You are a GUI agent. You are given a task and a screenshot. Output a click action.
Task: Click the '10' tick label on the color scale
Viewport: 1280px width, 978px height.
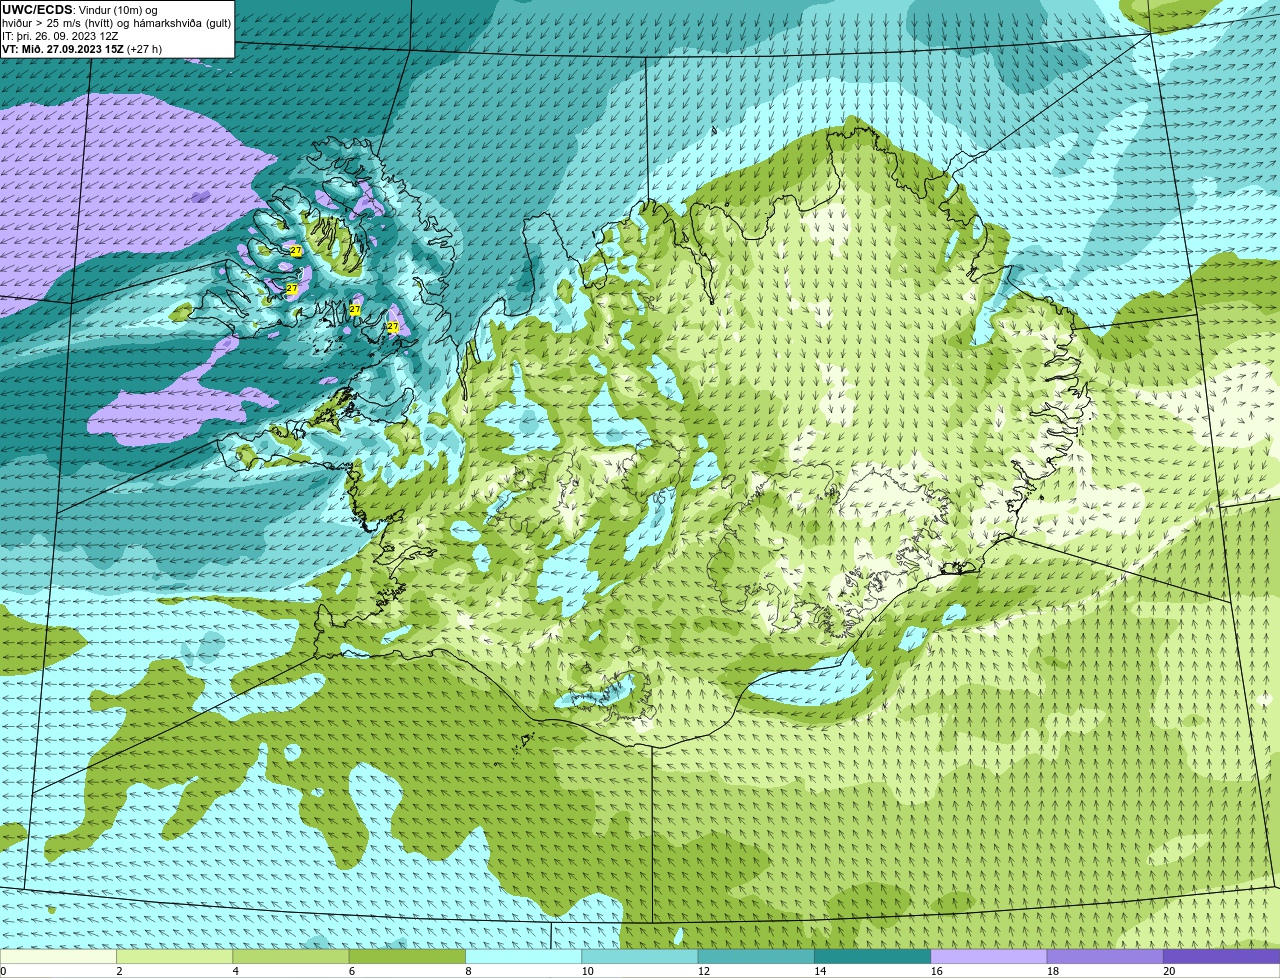point(587,971)
